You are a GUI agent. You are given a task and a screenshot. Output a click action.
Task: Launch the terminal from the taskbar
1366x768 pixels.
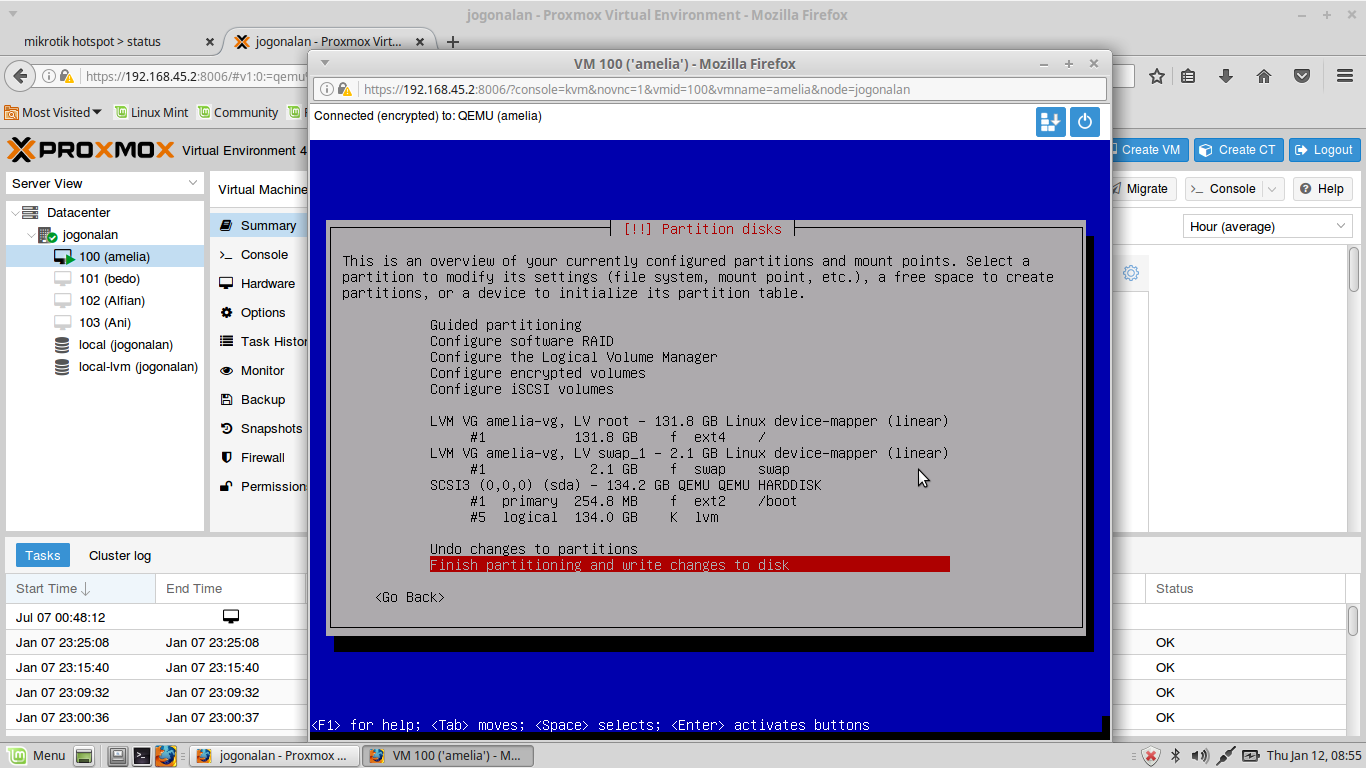point(142,756)
